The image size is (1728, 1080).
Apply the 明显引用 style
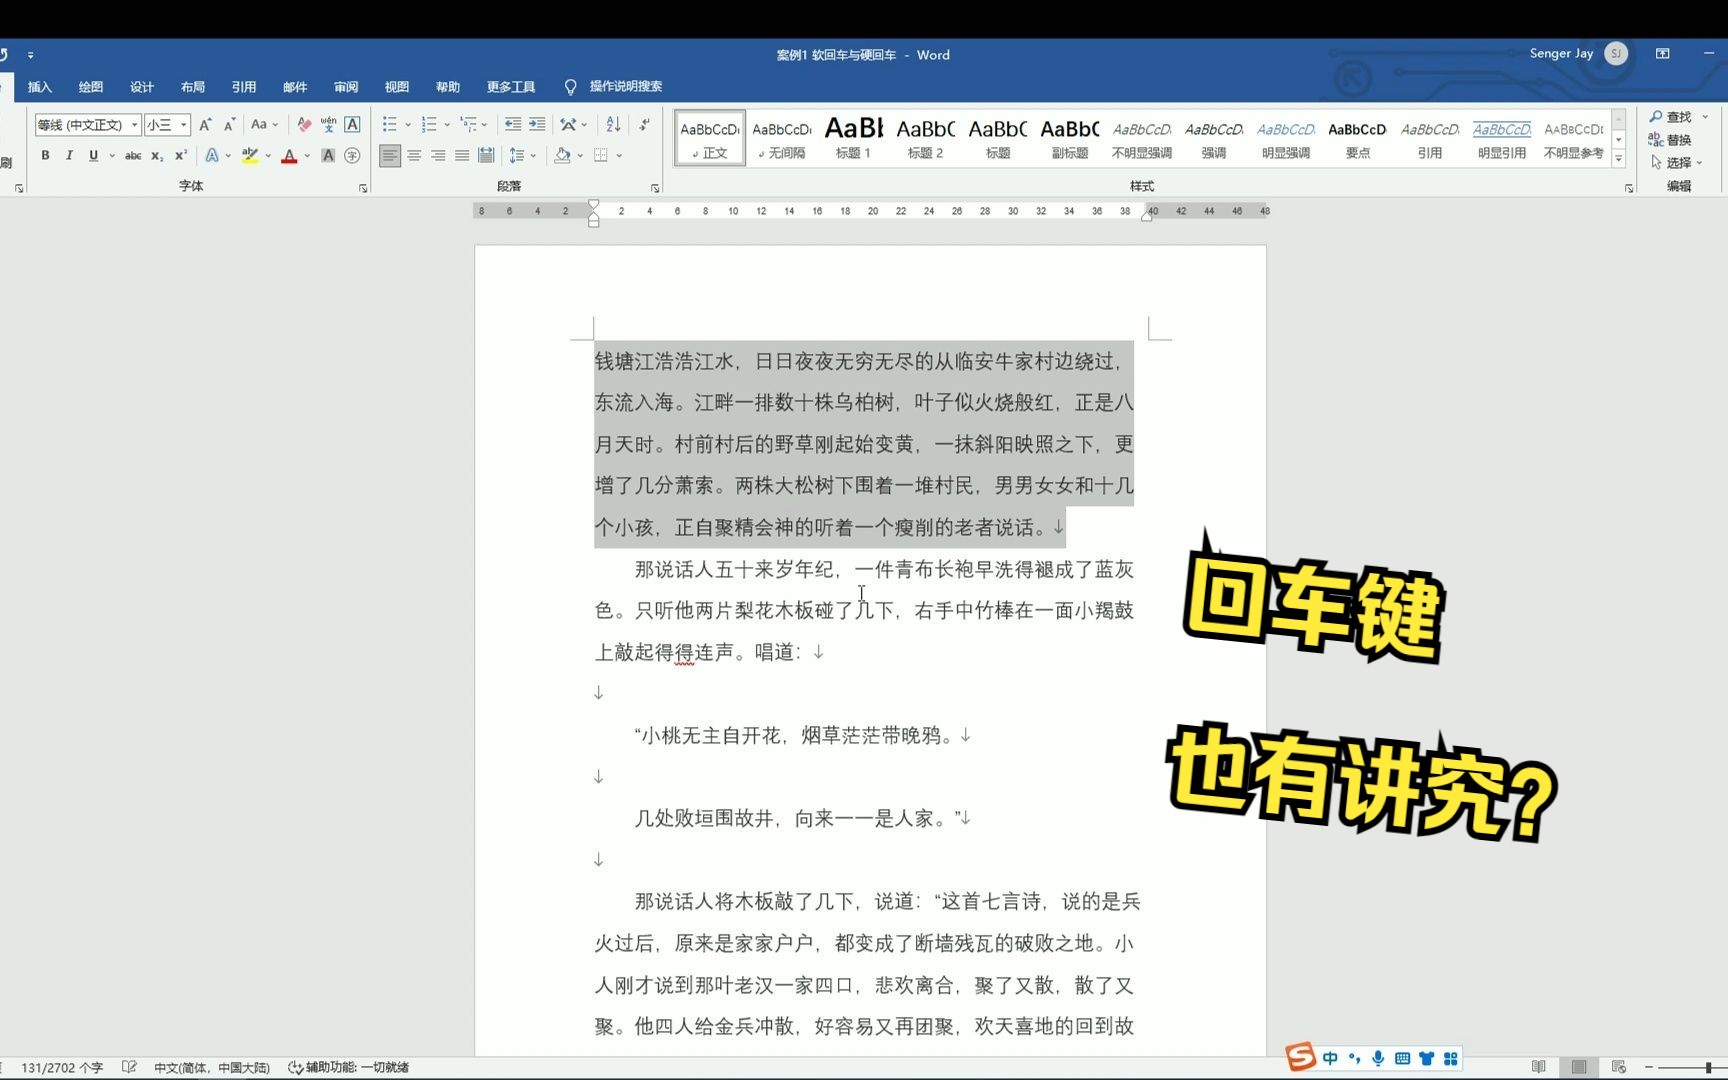(1502, 138)
